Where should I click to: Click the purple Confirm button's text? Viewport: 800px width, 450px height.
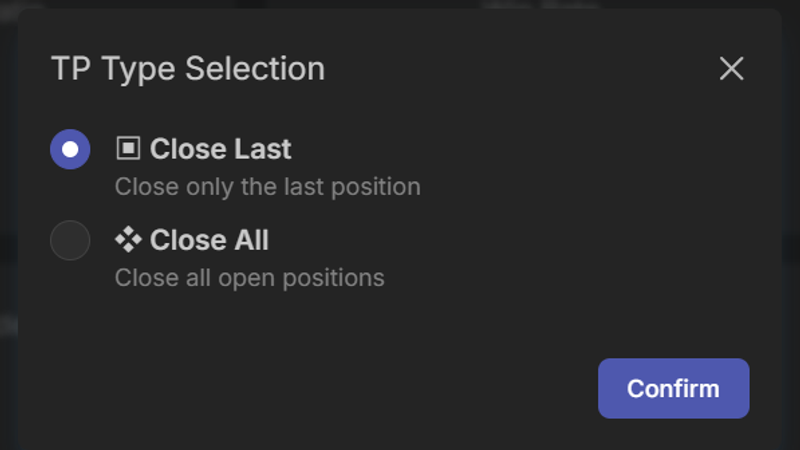tap(672, 388)
